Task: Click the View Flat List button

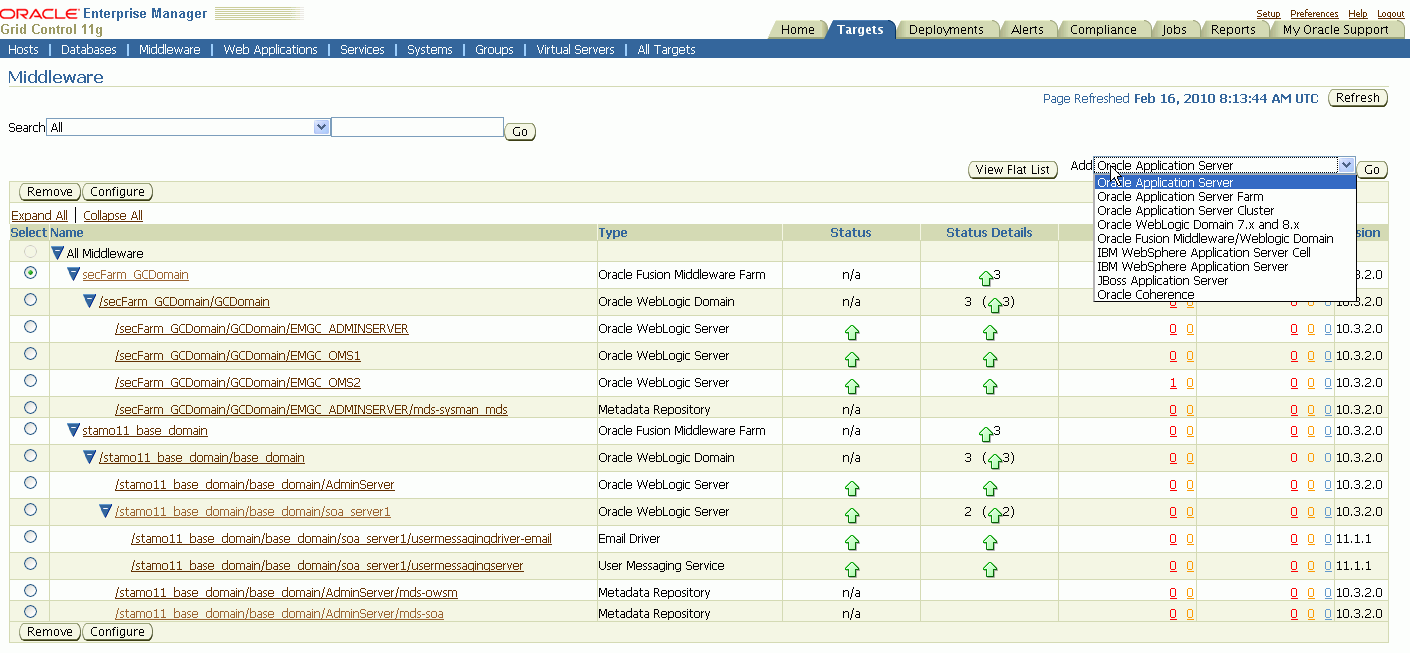Action: pyautogui.click(x=1013, y=170)
